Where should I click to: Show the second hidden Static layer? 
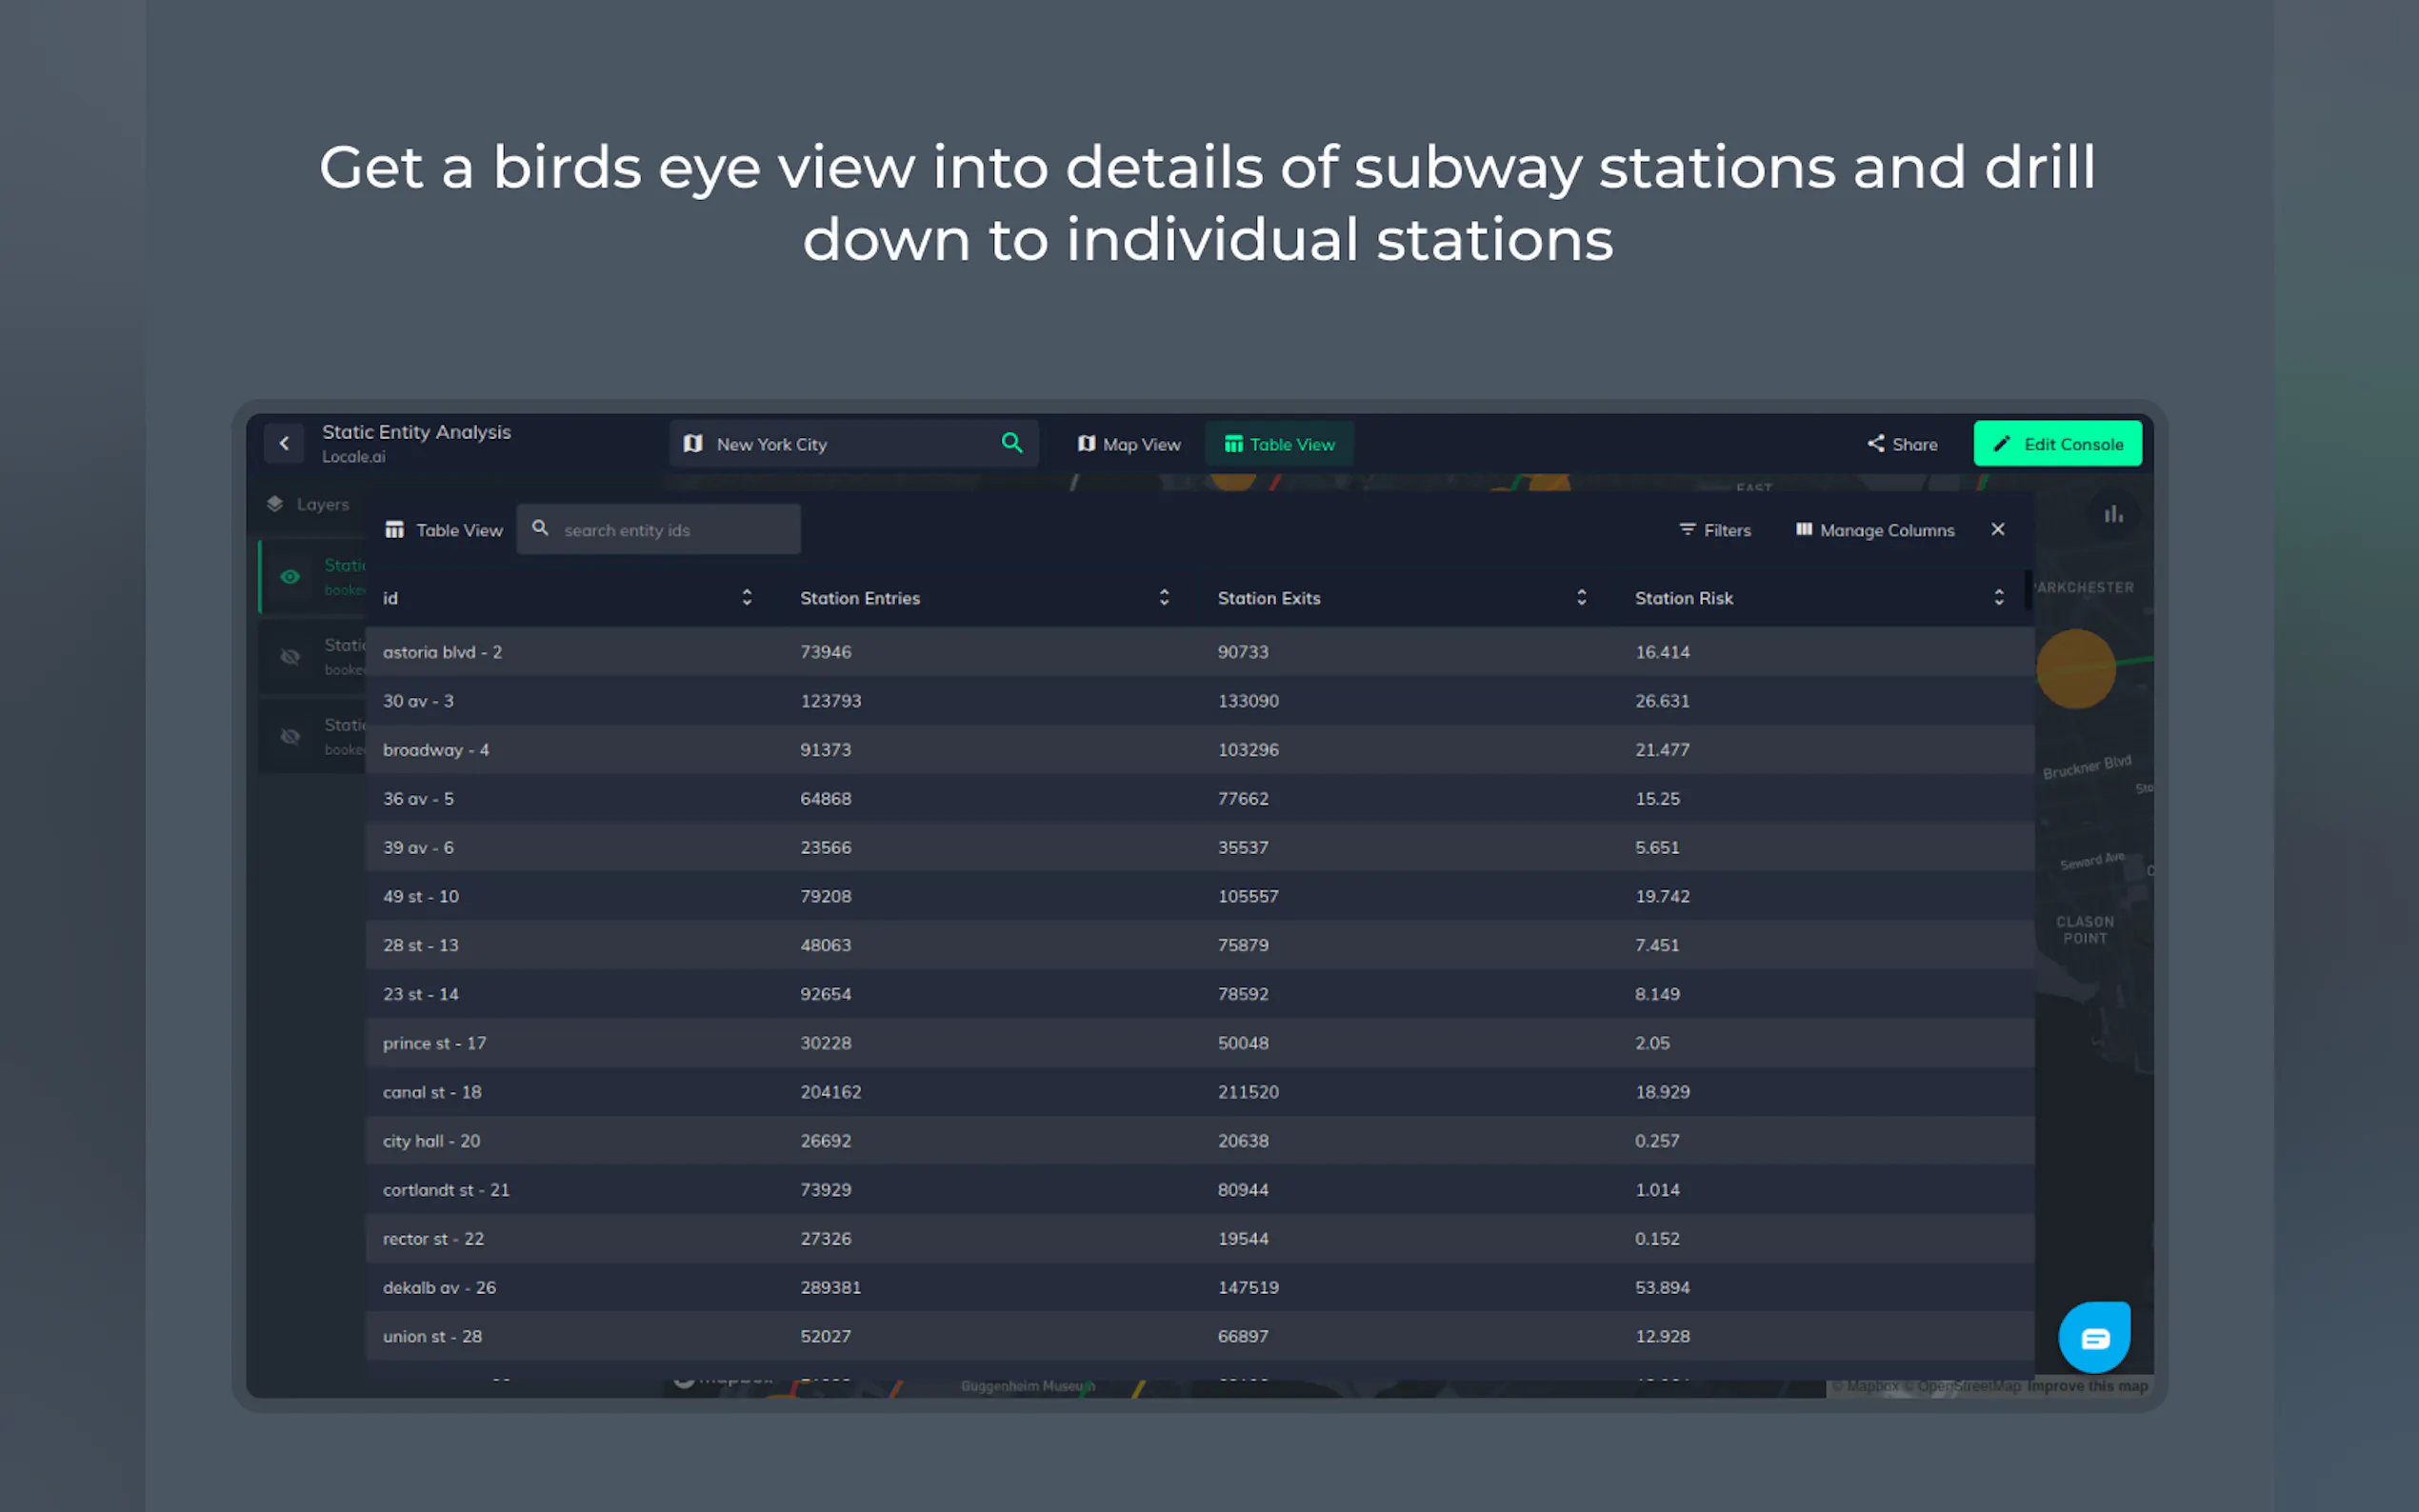tap(290, 657)
